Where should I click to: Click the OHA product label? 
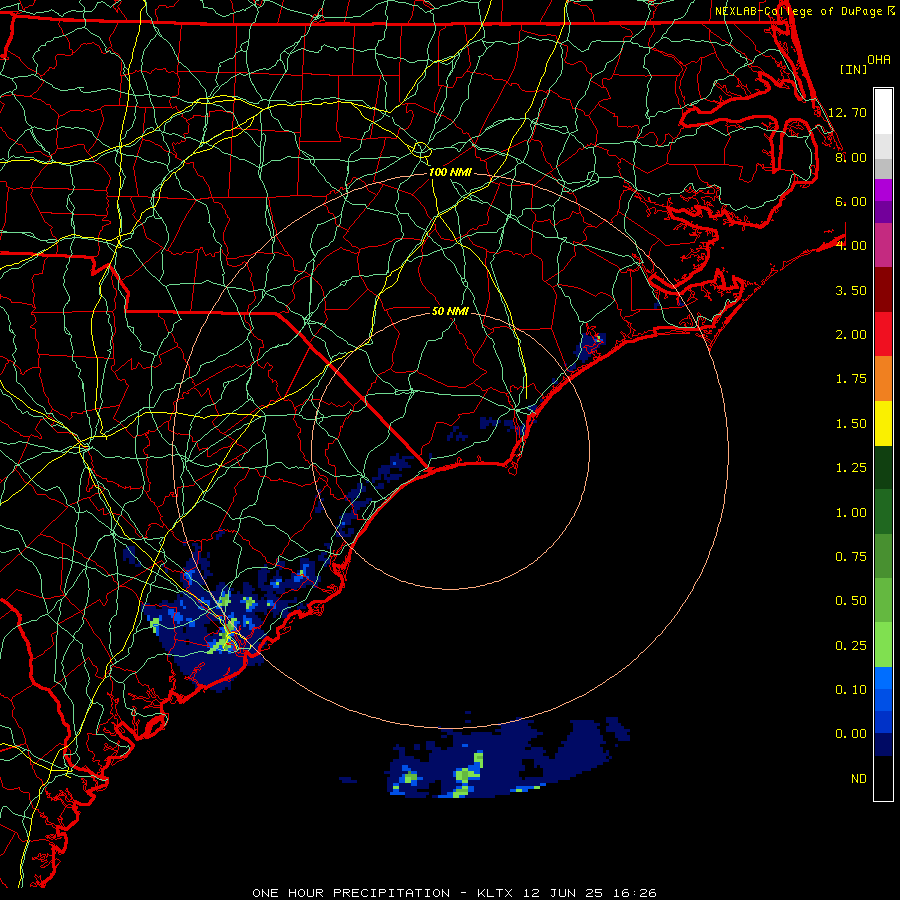879,60
